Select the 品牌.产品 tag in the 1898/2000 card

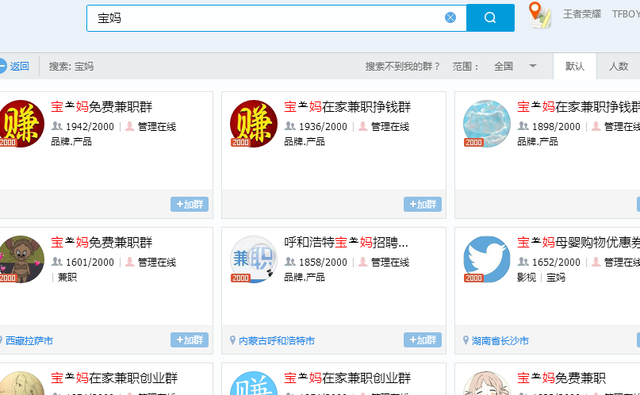[537, 142]
